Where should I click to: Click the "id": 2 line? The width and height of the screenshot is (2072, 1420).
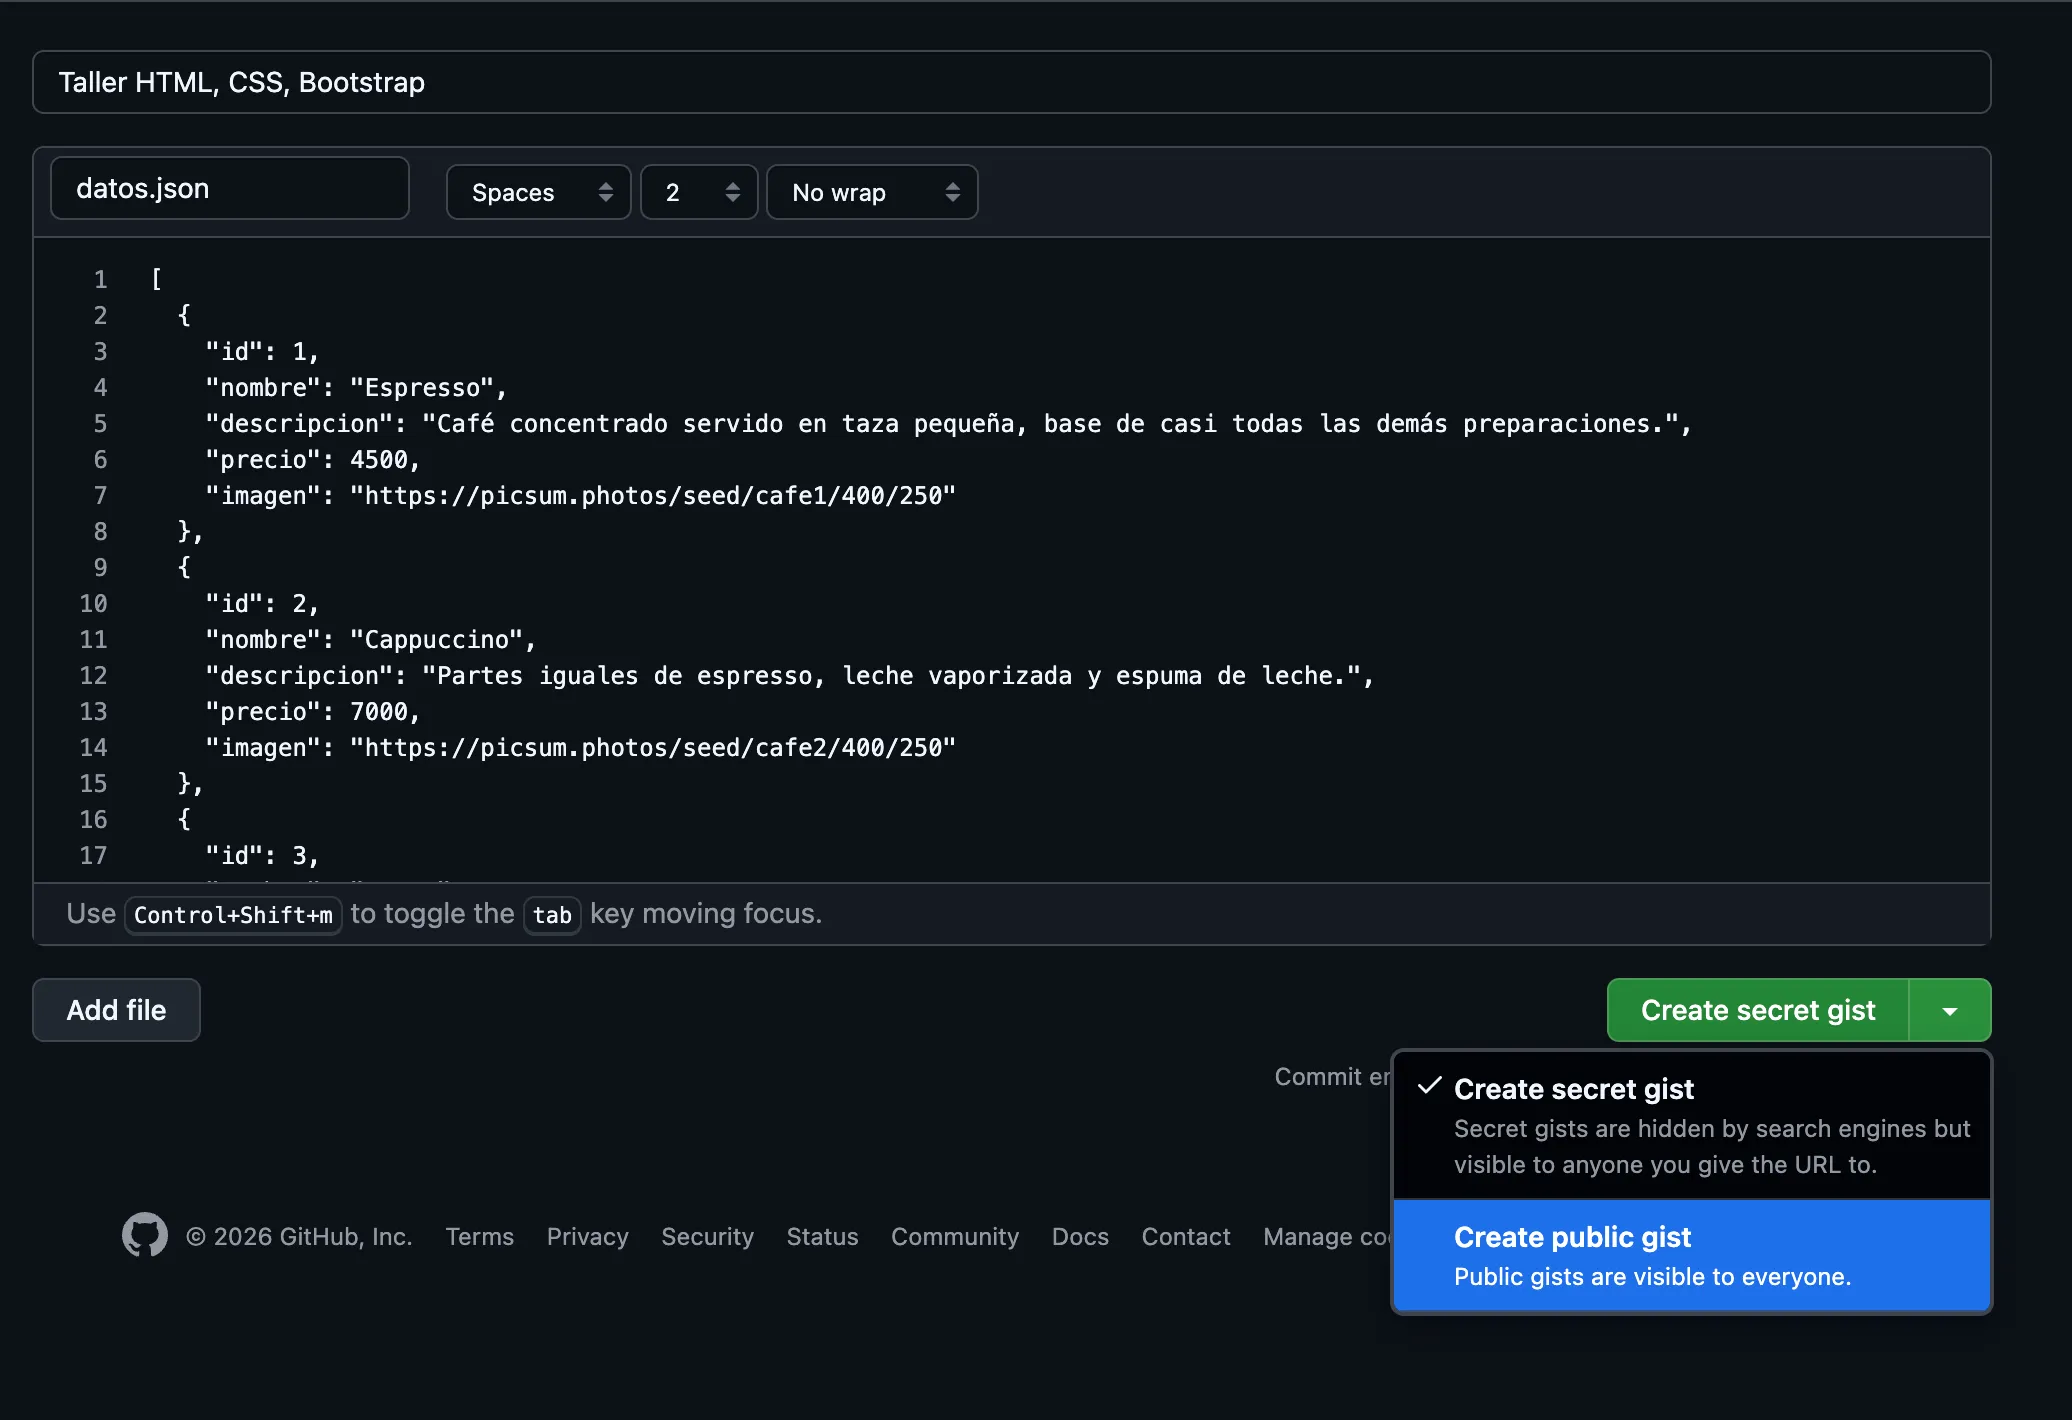[x=262, y=603]
